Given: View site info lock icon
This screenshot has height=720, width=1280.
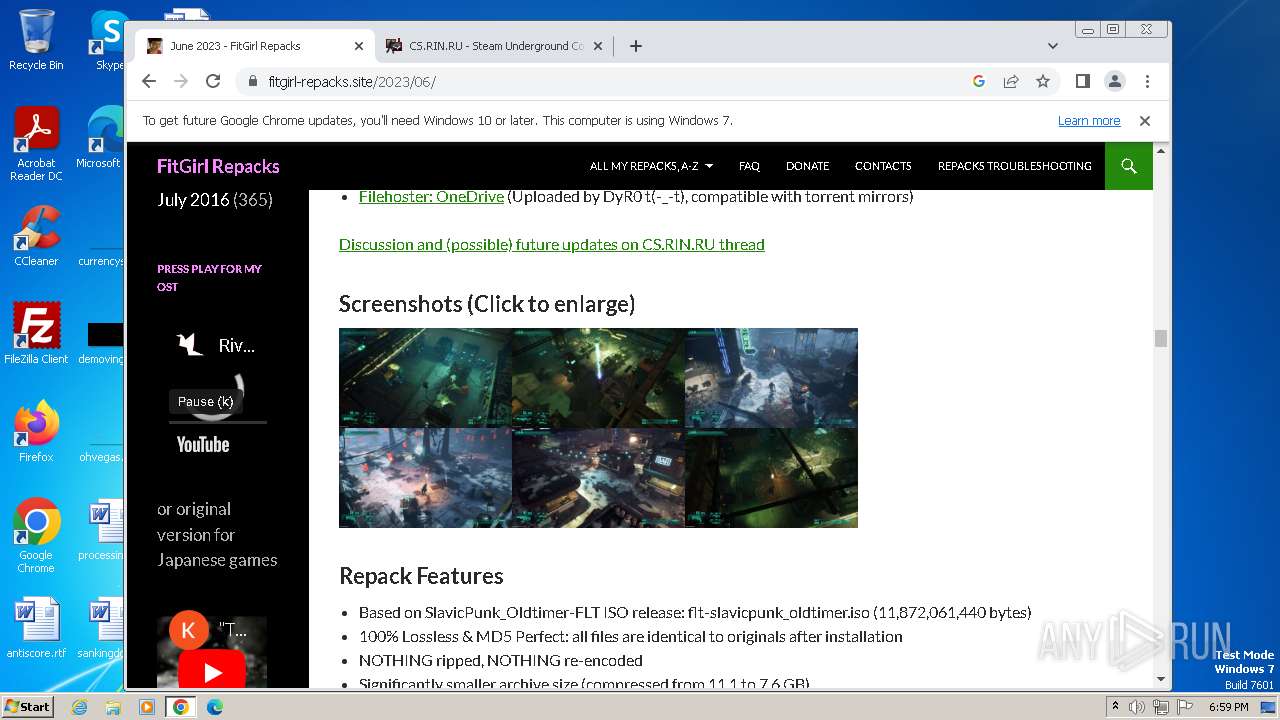Looking at the screenshot, I should [252, 82].
